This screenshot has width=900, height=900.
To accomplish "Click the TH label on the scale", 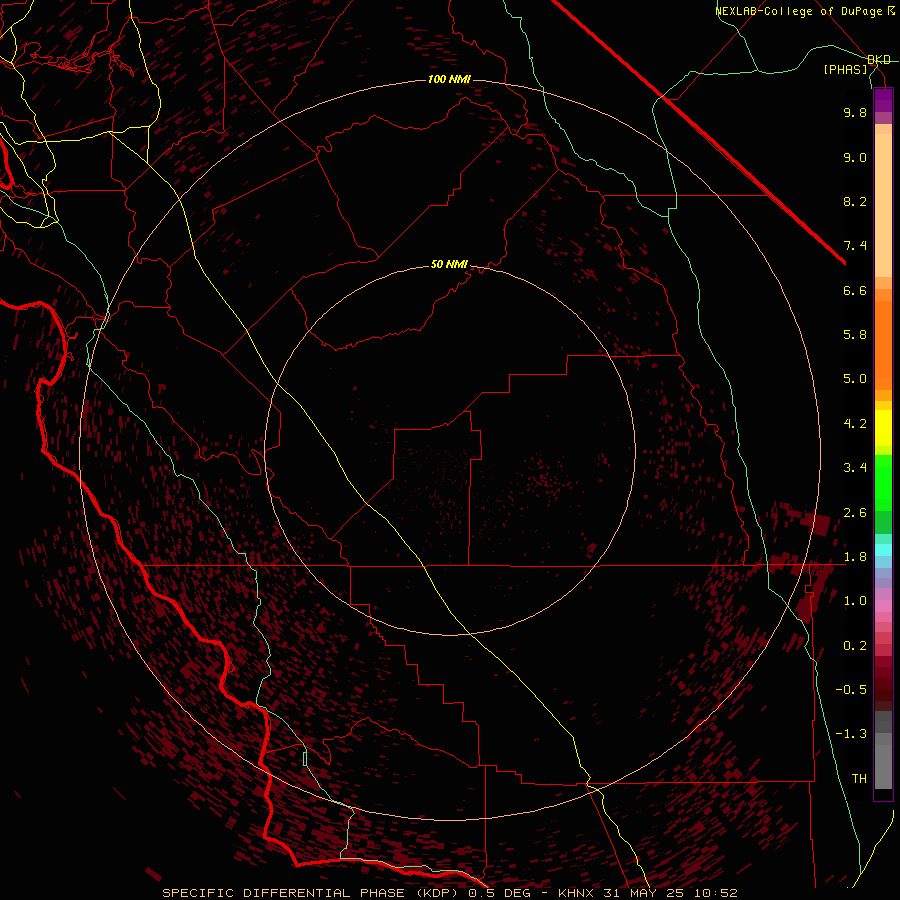I will pyautogui.click(x=859, y=779).
